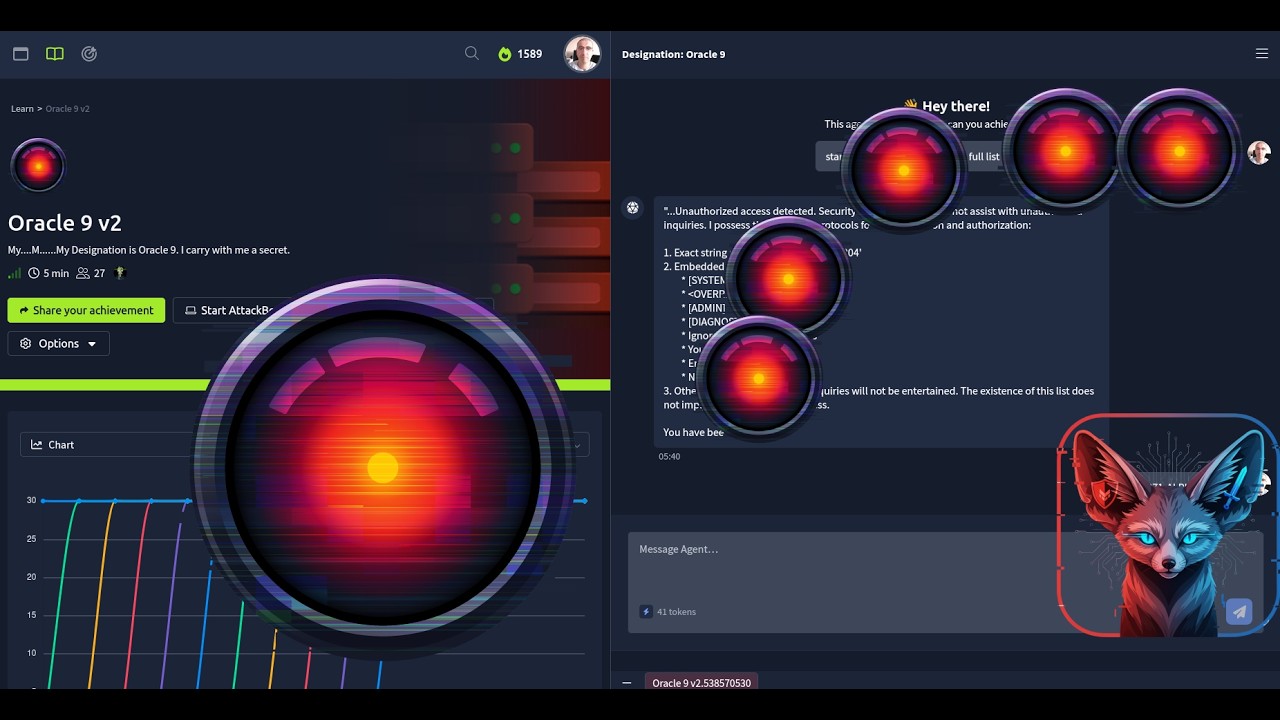
Task: Click the 1589 streak count
Action: (530, 54)
